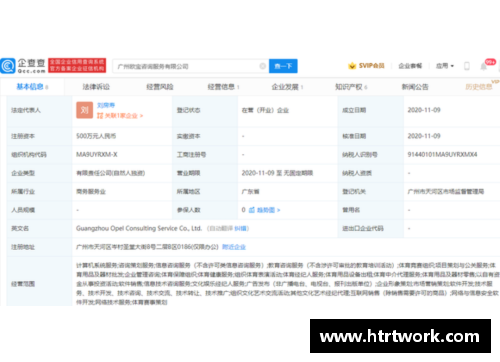Open the 关联1家企业 link
This screenshot has width=500, height=362.
point(120,116)
